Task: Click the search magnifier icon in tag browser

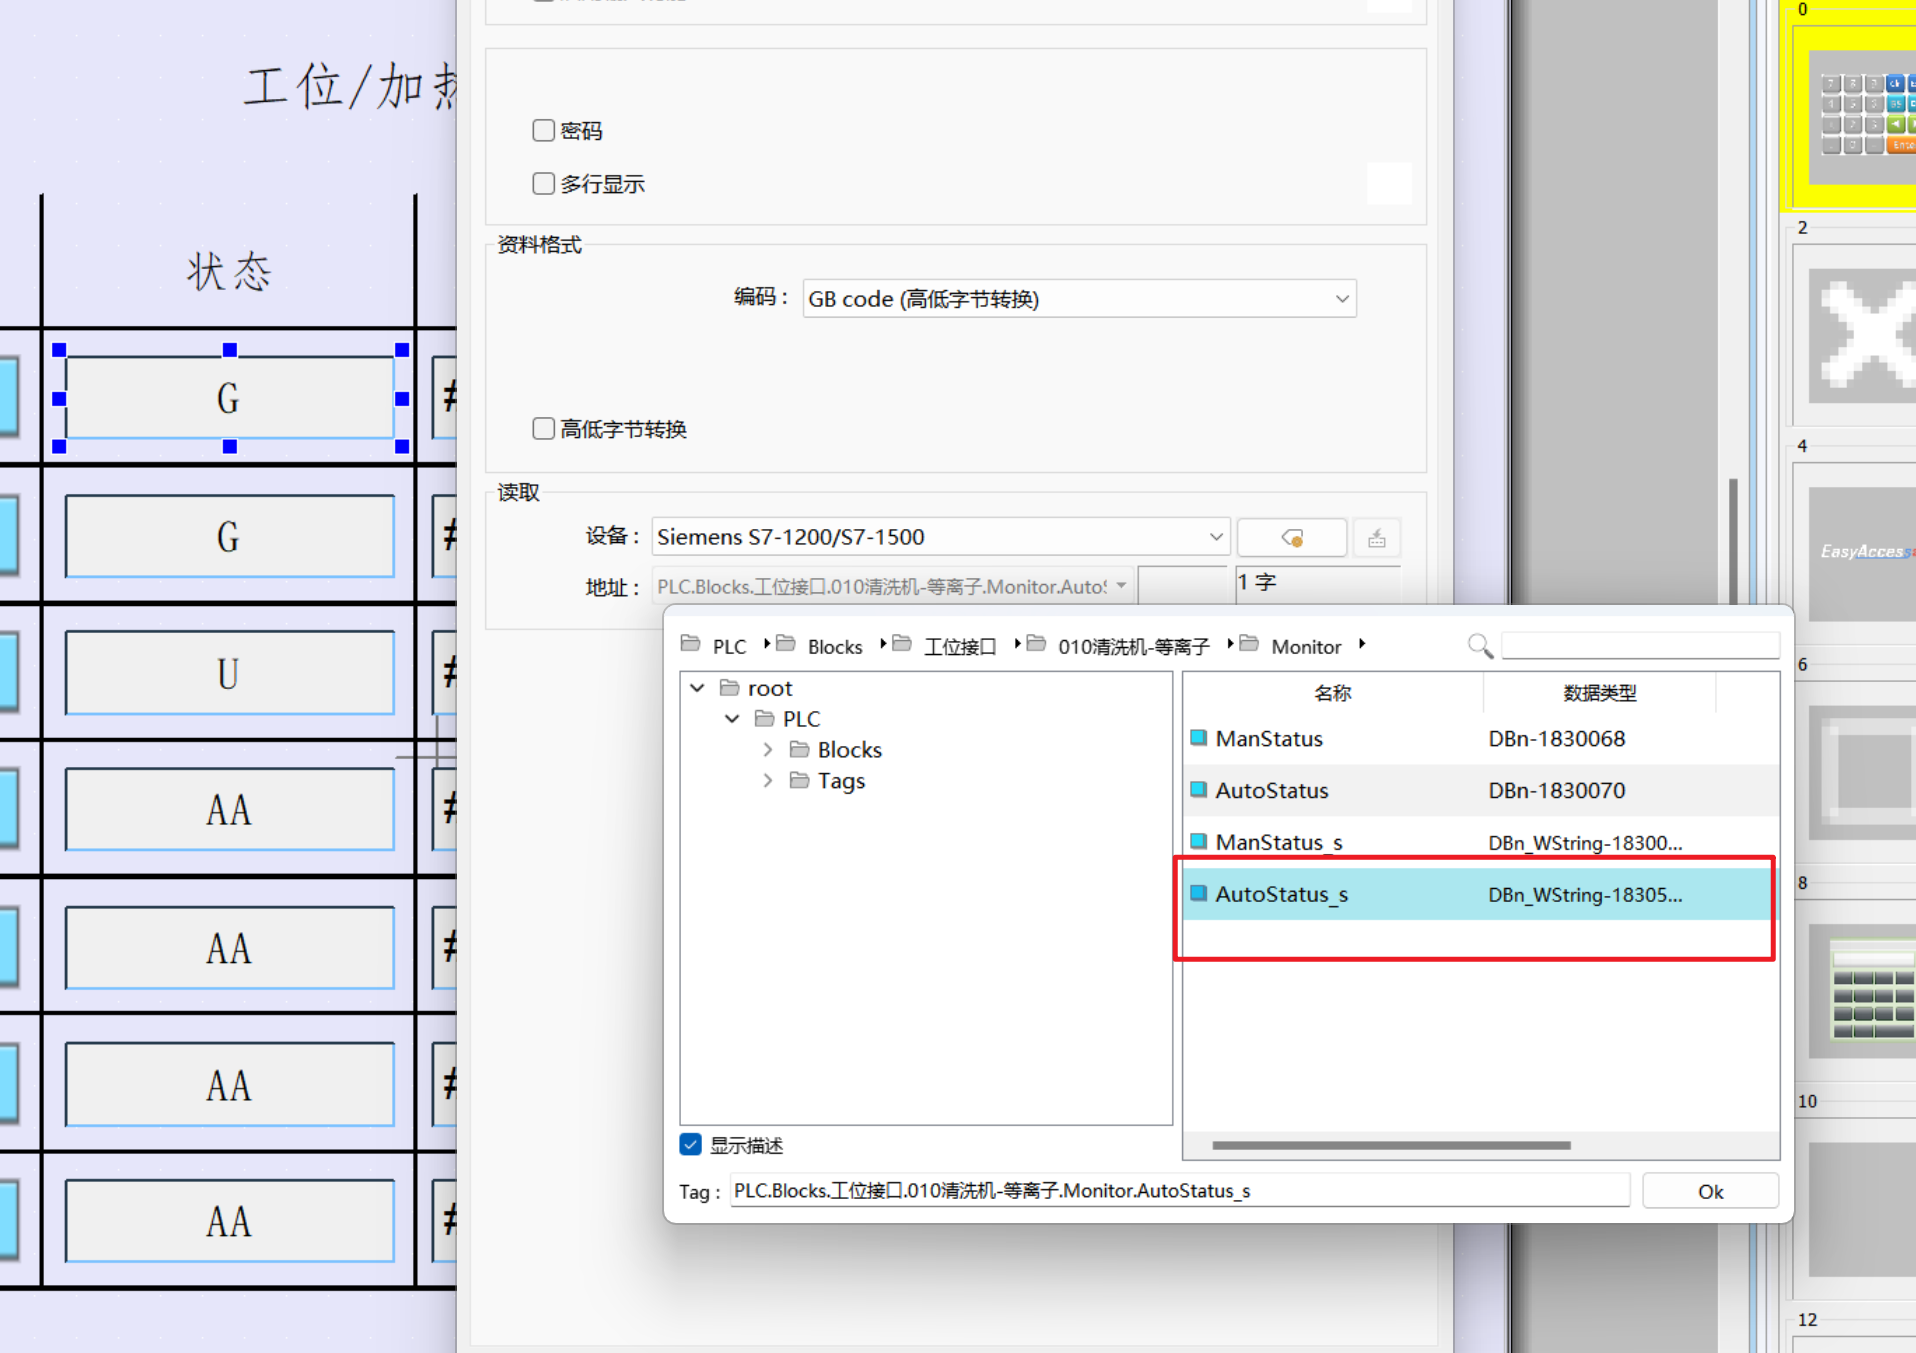Action: tap(1479, 646)
